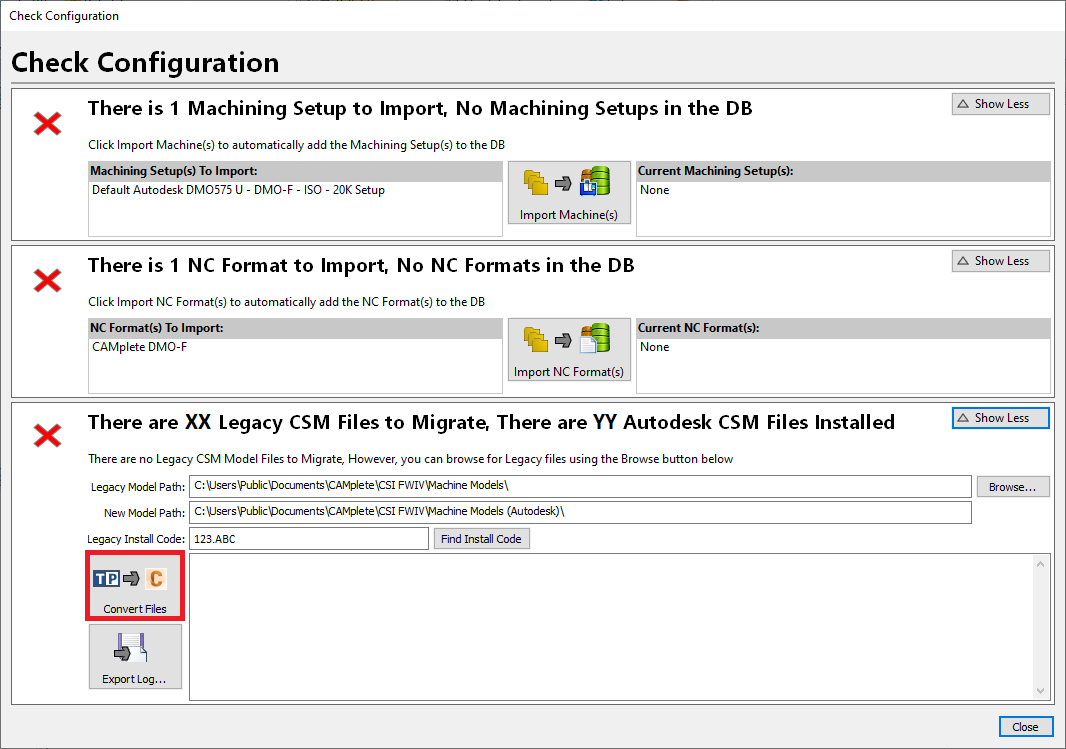Click the log area scrollbar down arrow
1066x749 pixels.
[x=1040, y=691]
